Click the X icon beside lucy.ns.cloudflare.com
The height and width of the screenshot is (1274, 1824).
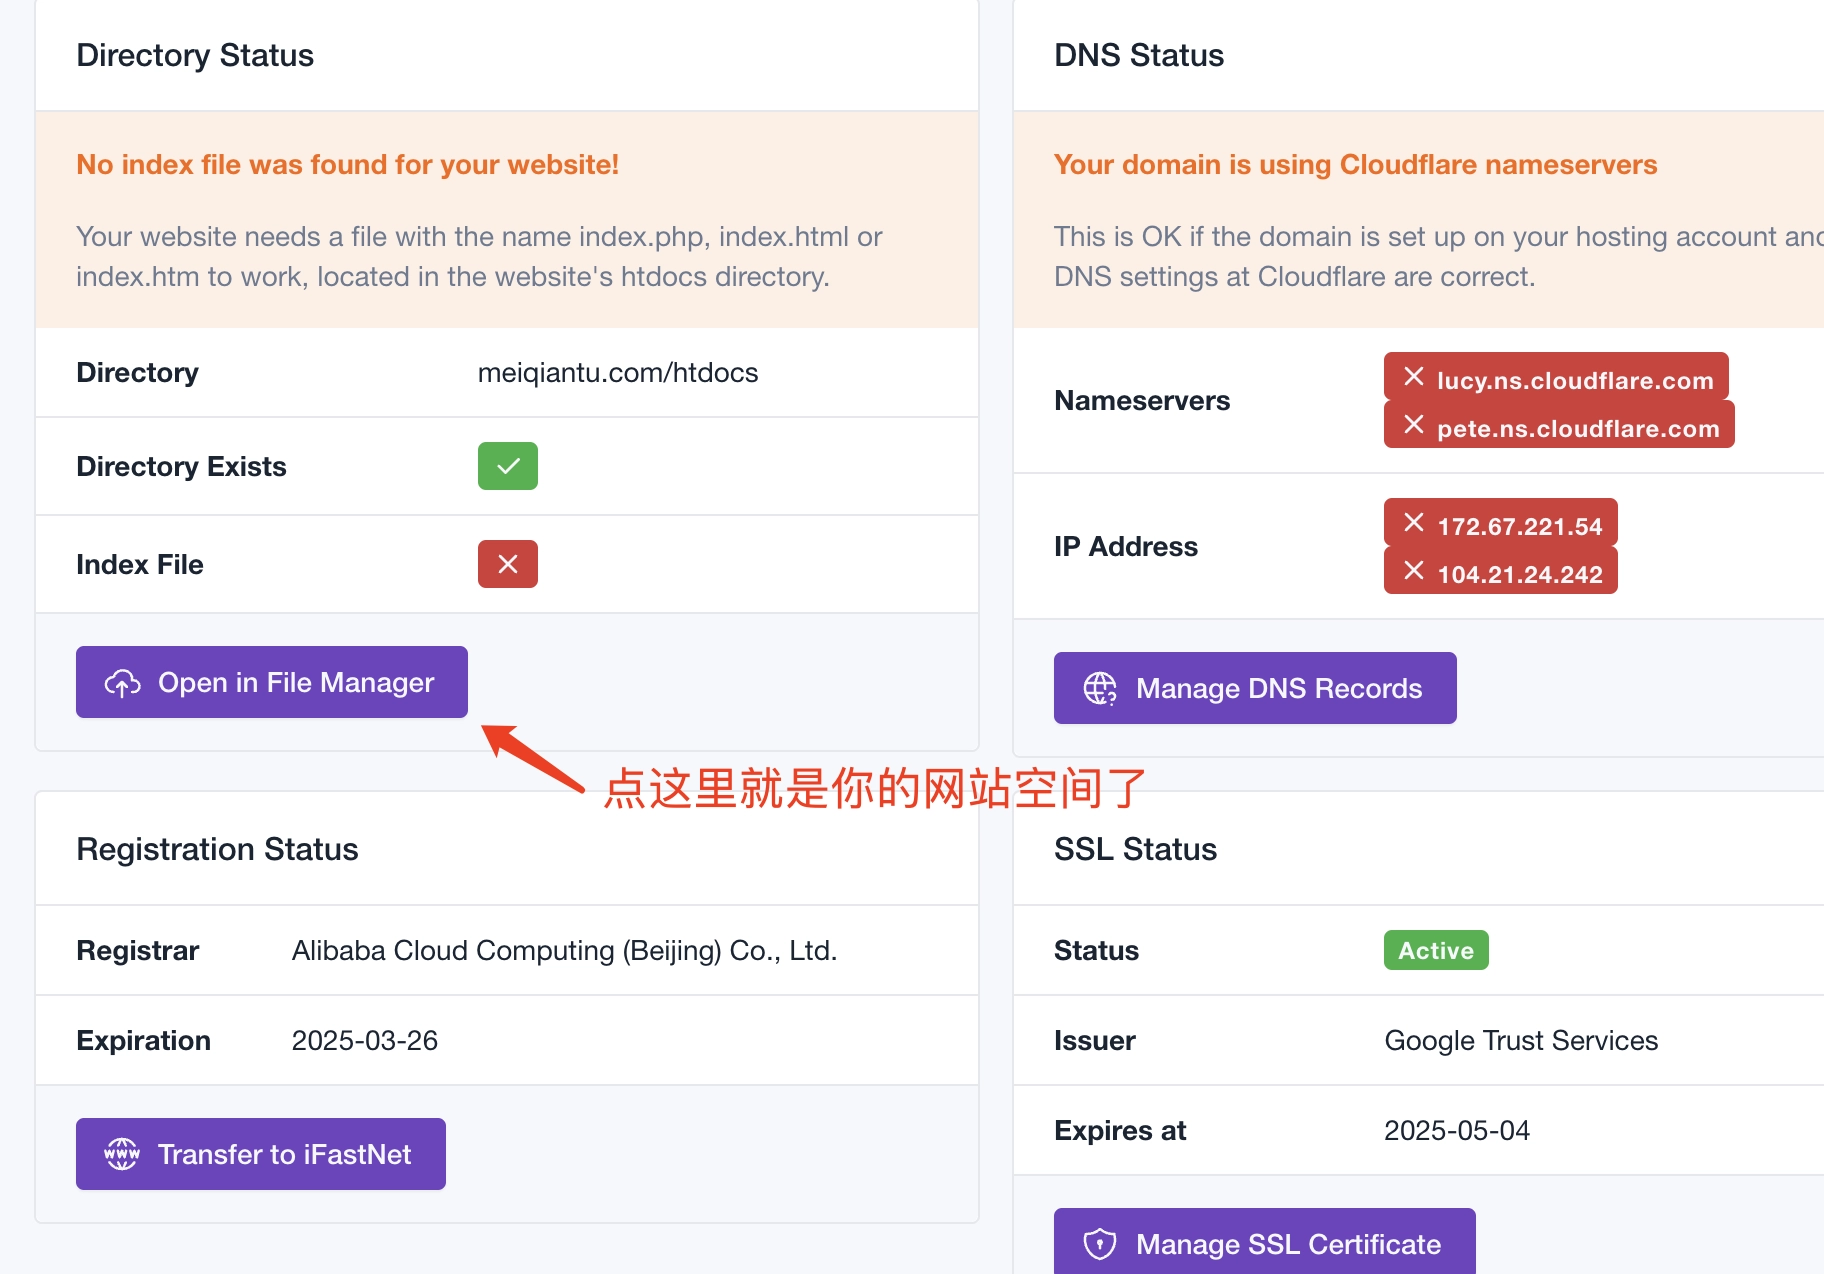pyautogui.click(x=1413, y=377)
